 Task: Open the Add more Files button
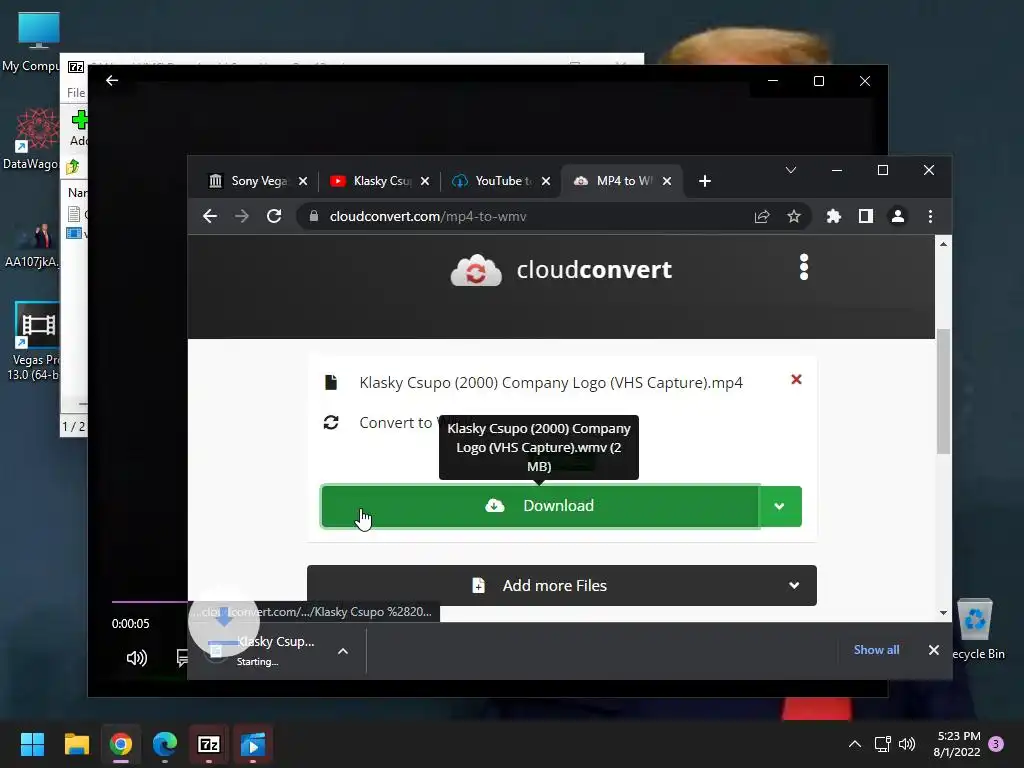tap(562, 585)
